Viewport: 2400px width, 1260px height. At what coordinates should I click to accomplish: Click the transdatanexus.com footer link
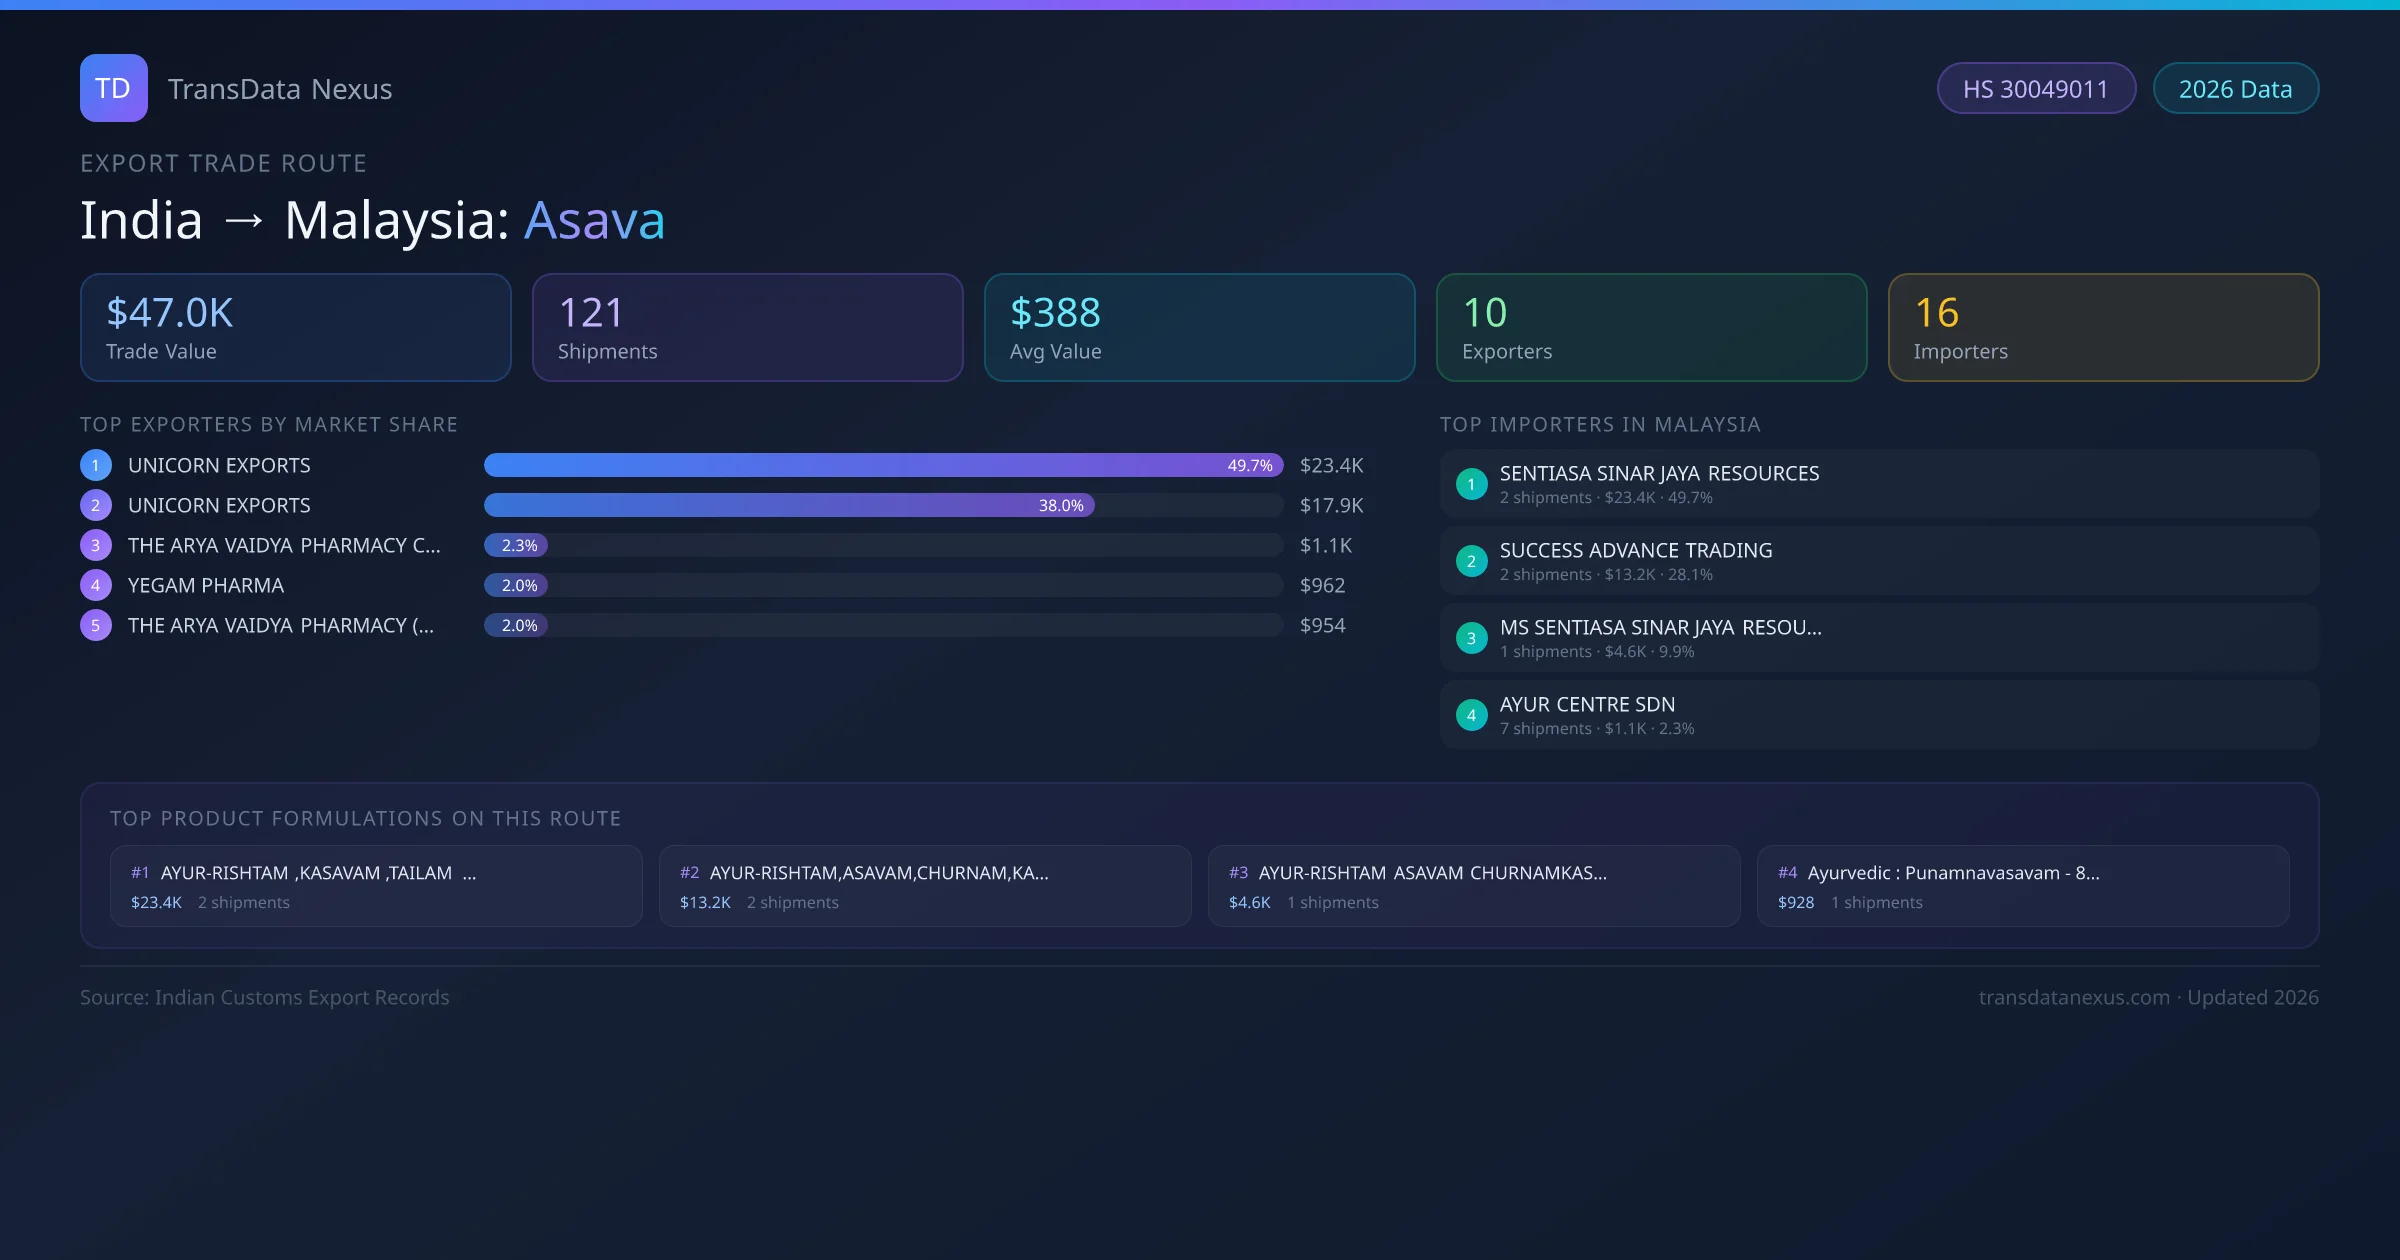point(2073,997)
